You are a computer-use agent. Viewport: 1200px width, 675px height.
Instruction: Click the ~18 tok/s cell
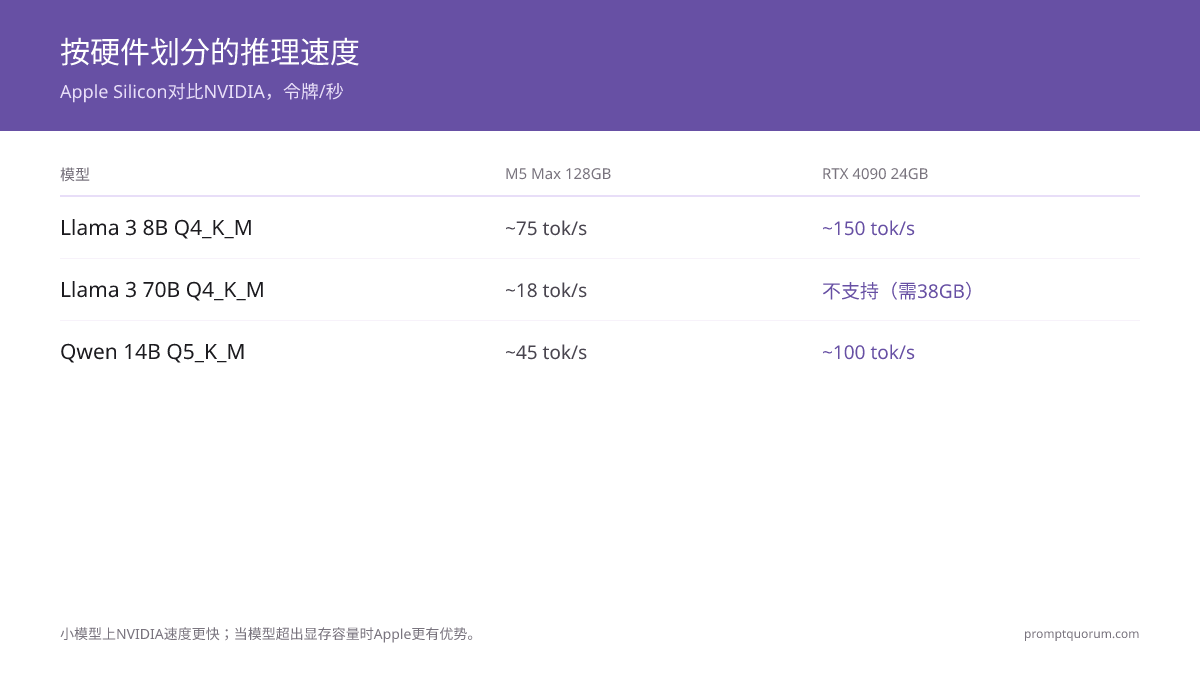[x=546, y=290]
